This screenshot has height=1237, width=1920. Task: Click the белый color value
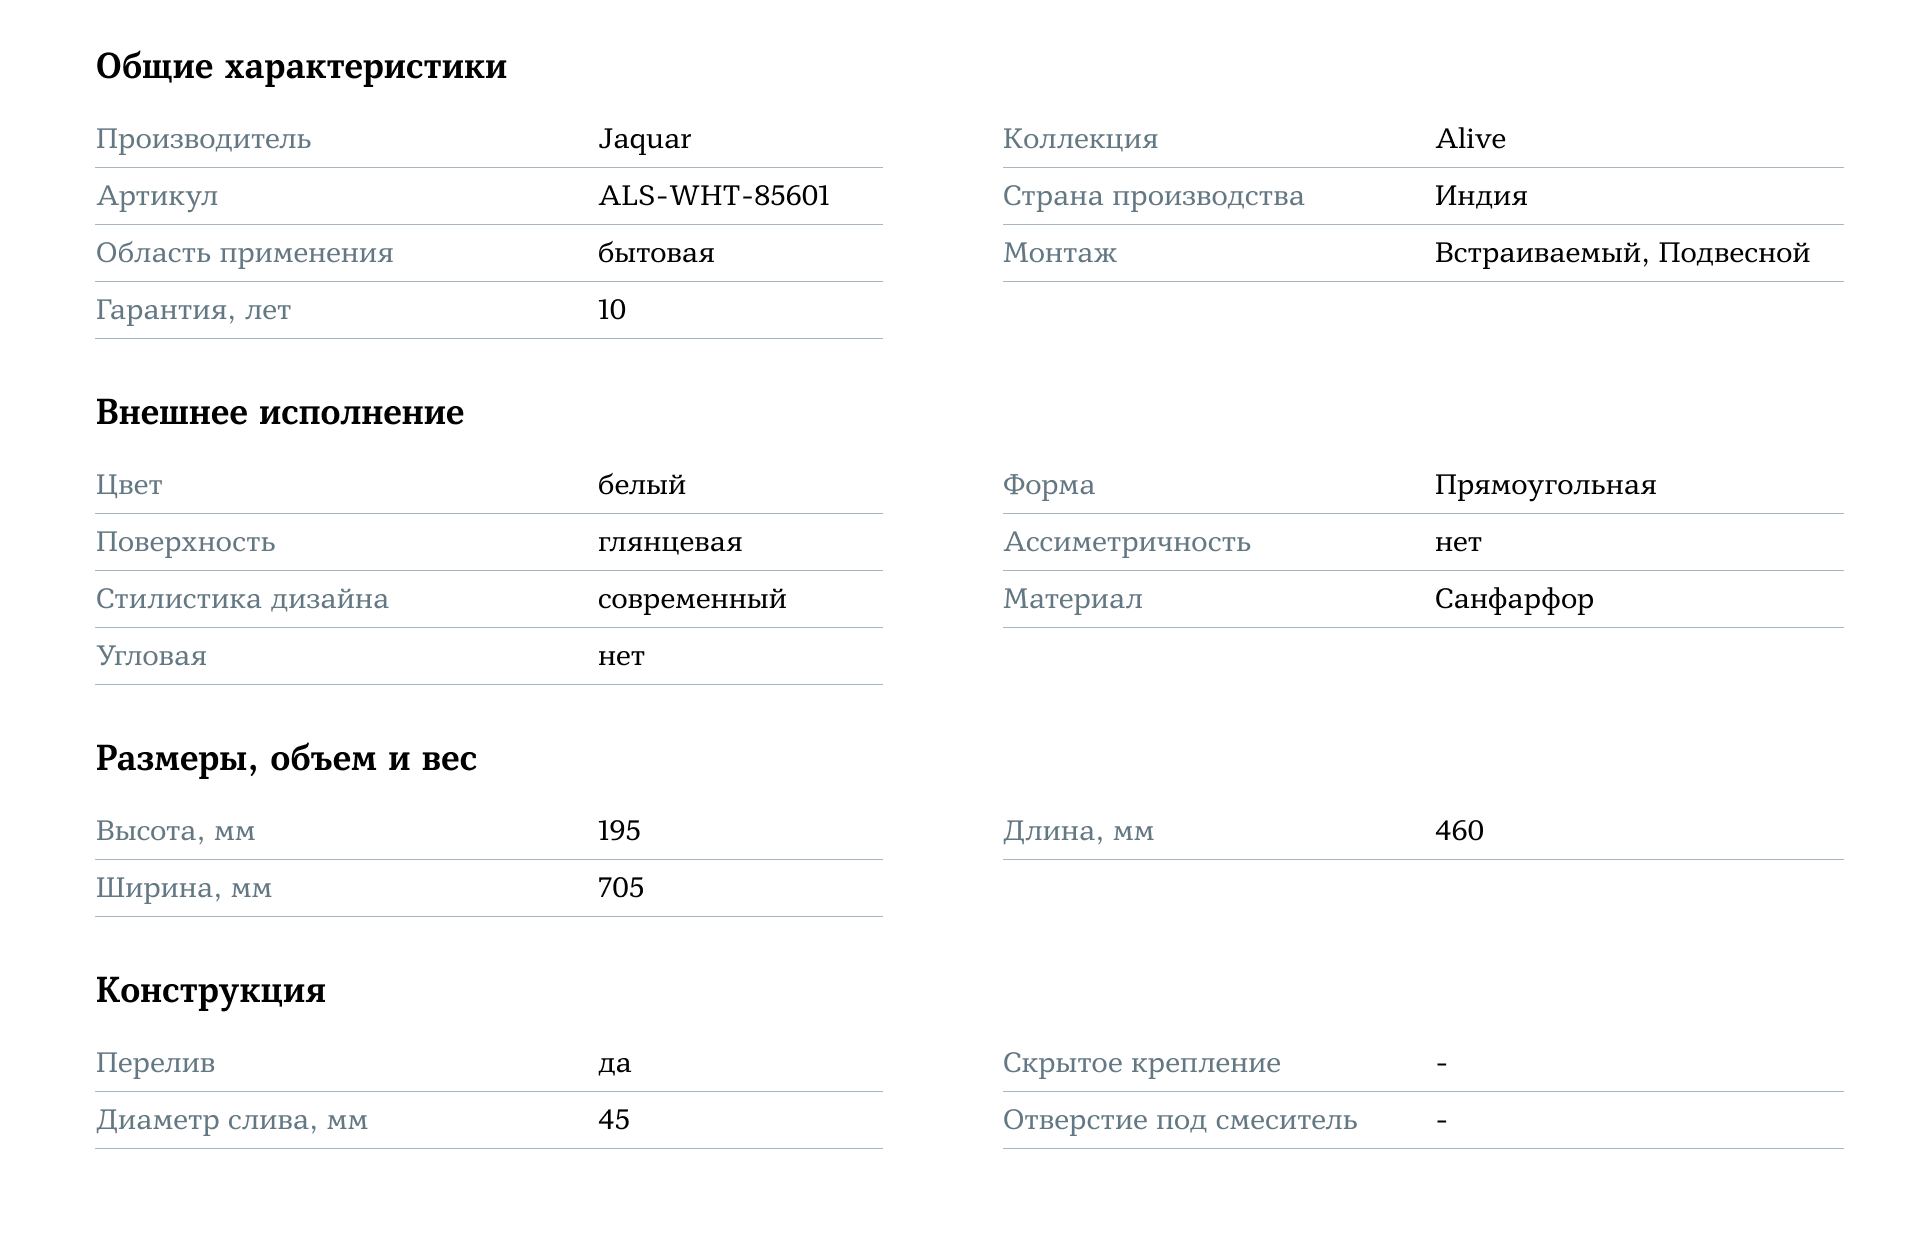point(642,485)
